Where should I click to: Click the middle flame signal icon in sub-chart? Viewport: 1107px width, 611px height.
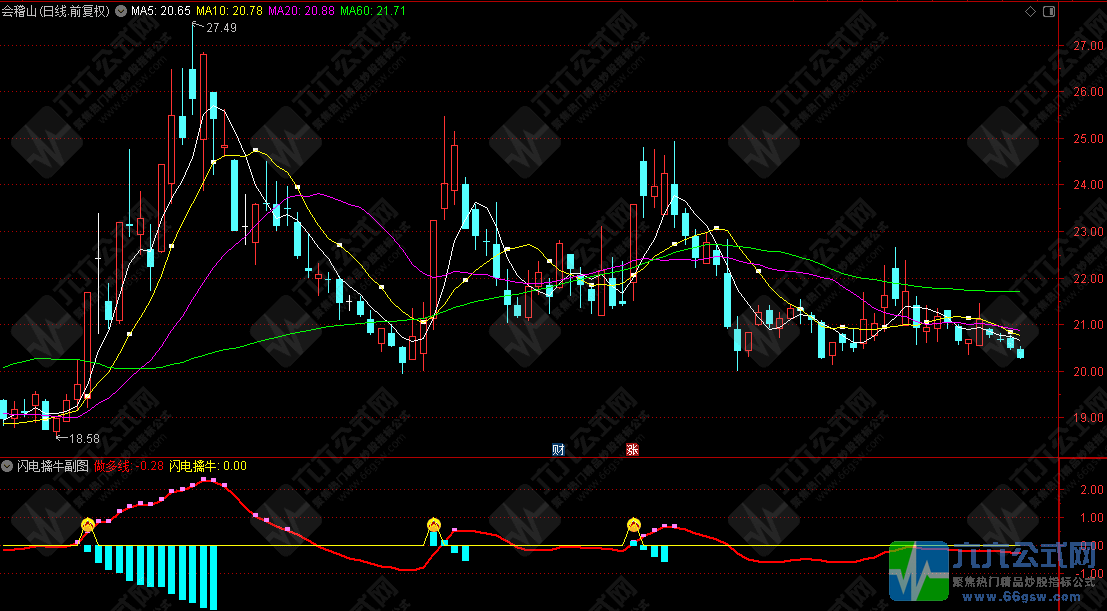[433, 524]
